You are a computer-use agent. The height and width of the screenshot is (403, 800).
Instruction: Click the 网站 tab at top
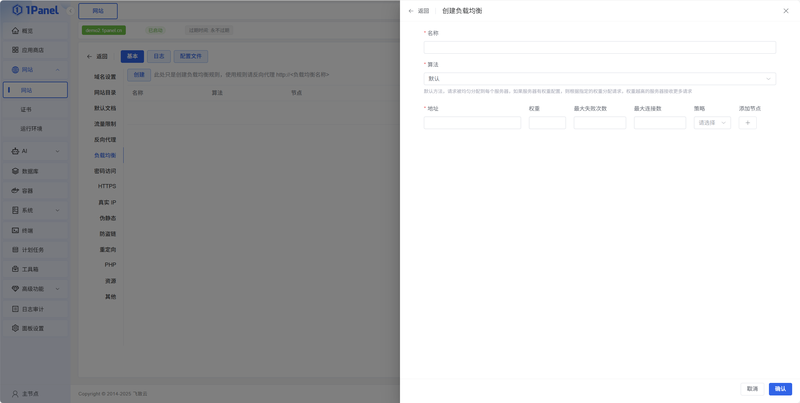click(98, 11)
